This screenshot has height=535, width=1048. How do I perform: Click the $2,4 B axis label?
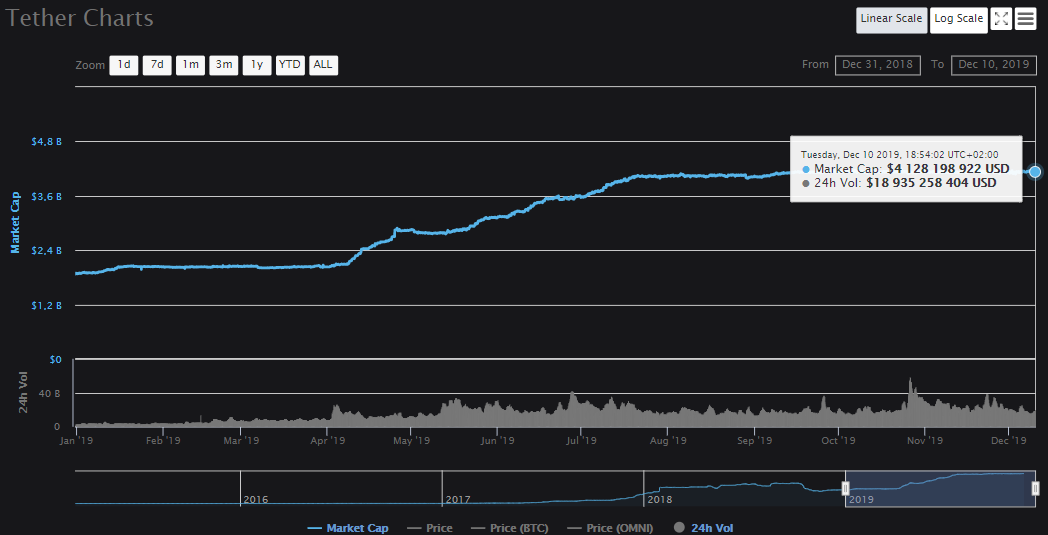coord(46,251)
